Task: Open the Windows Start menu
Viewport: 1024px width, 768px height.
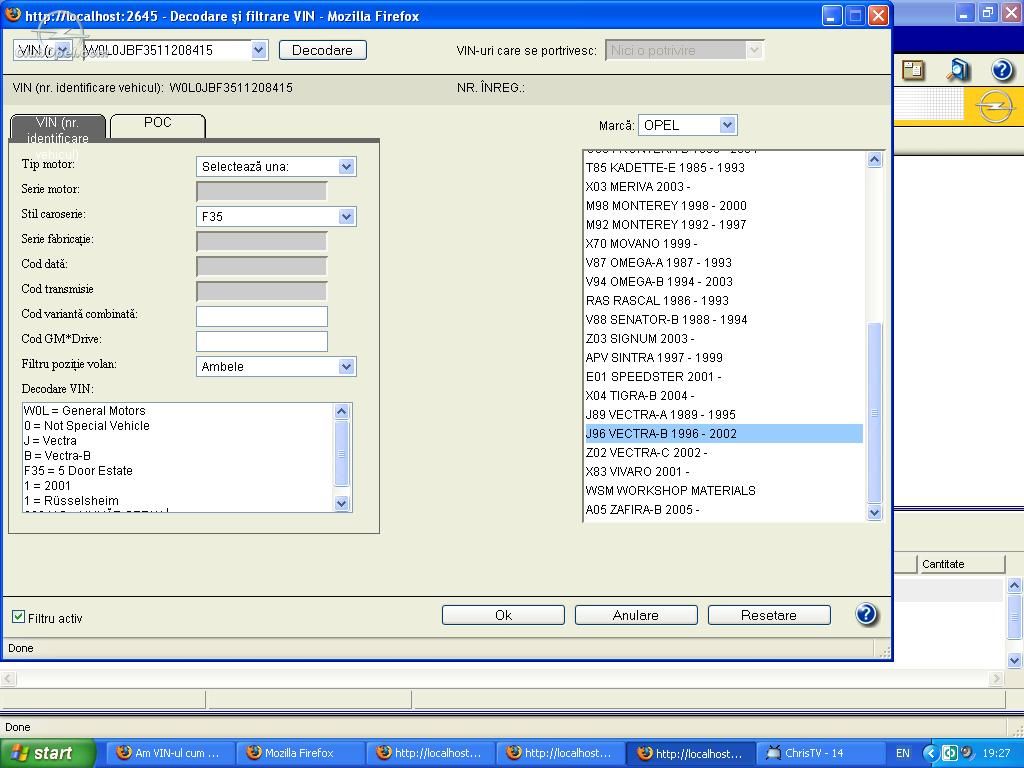Action: 47,753
